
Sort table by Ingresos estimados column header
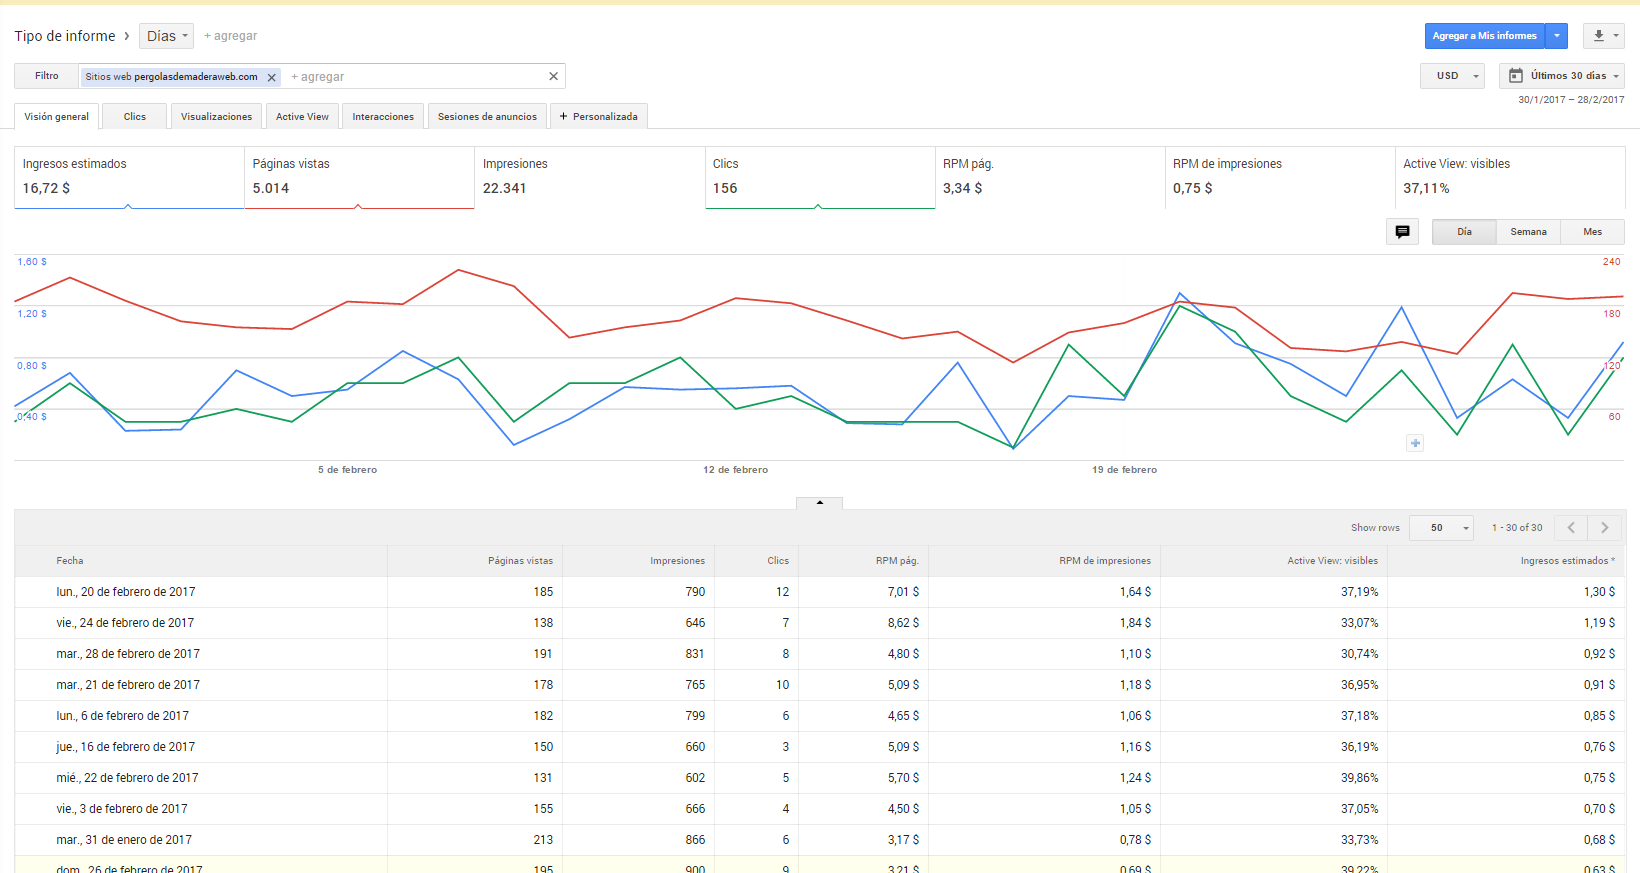tap(1567, 561)
